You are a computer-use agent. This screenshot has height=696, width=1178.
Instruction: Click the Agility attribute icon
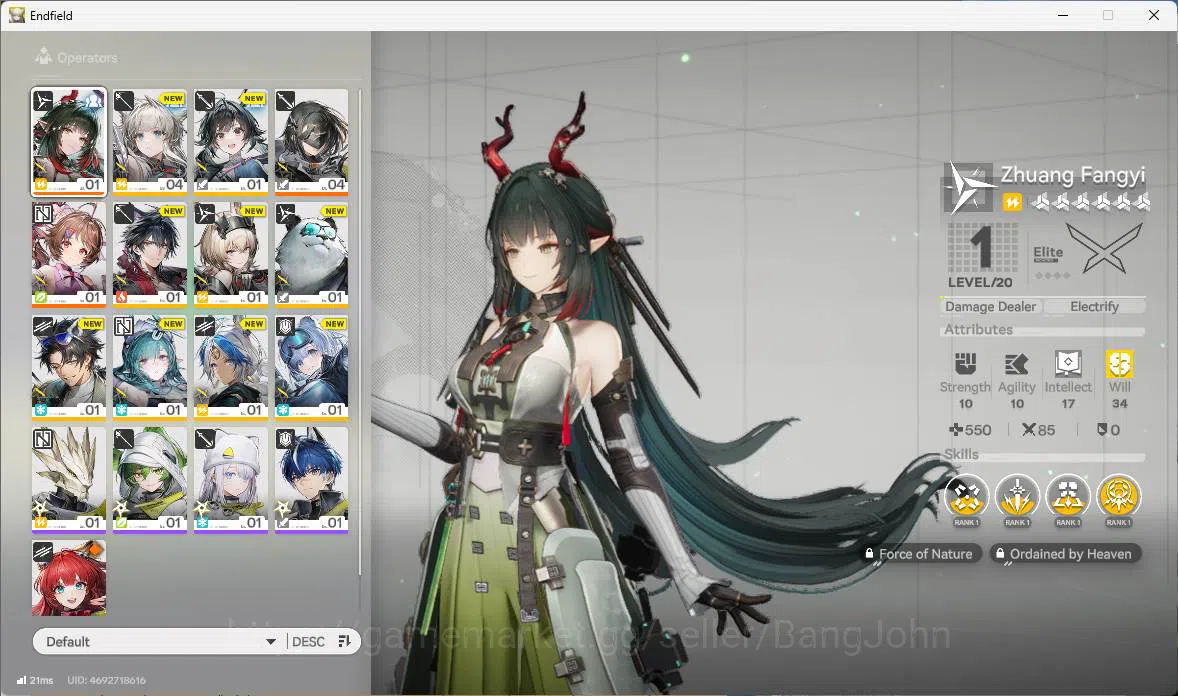(x=1016, y=364)
